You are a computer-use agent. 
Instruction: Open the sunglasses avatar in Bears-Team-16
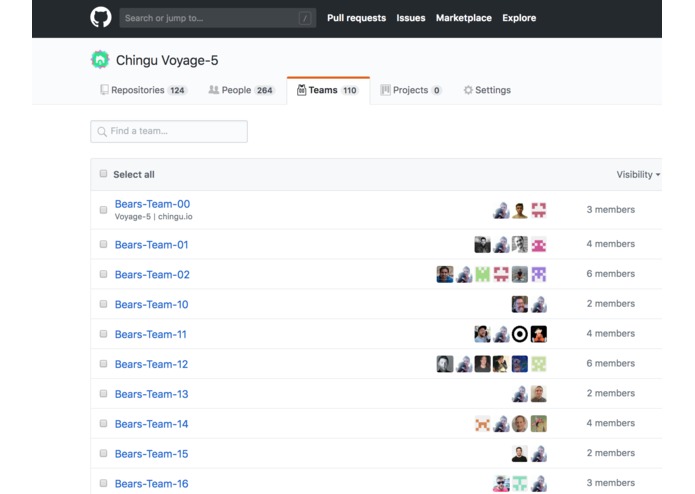[501, 483]
